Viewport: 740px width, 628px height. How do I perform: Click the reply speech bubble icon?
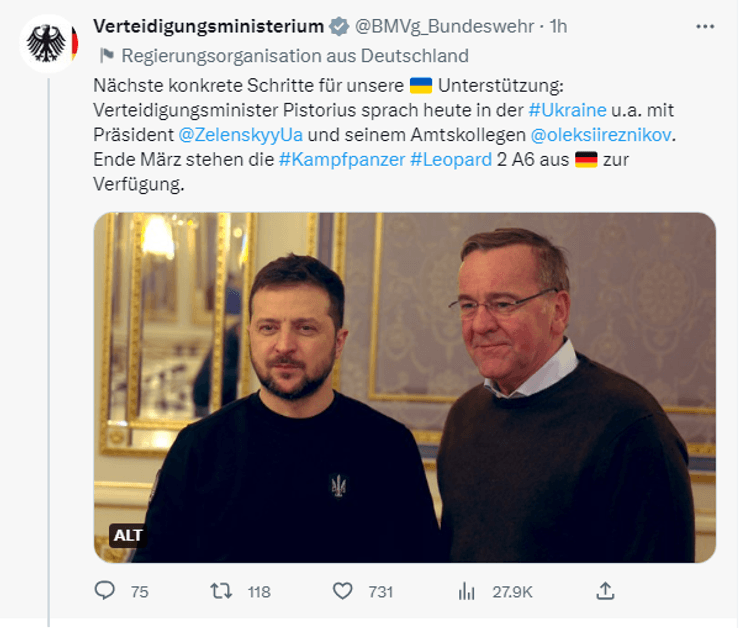click(x=105, y=591)
